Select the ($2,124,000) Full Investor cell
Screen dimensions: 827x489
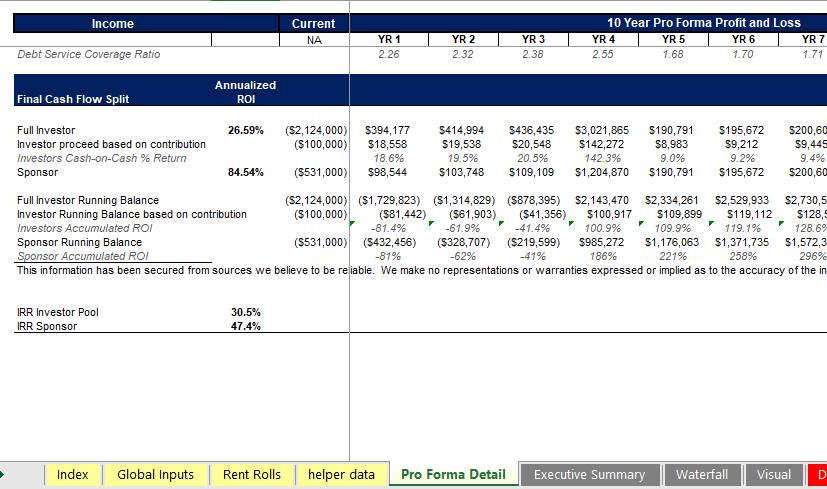(316, 130)
